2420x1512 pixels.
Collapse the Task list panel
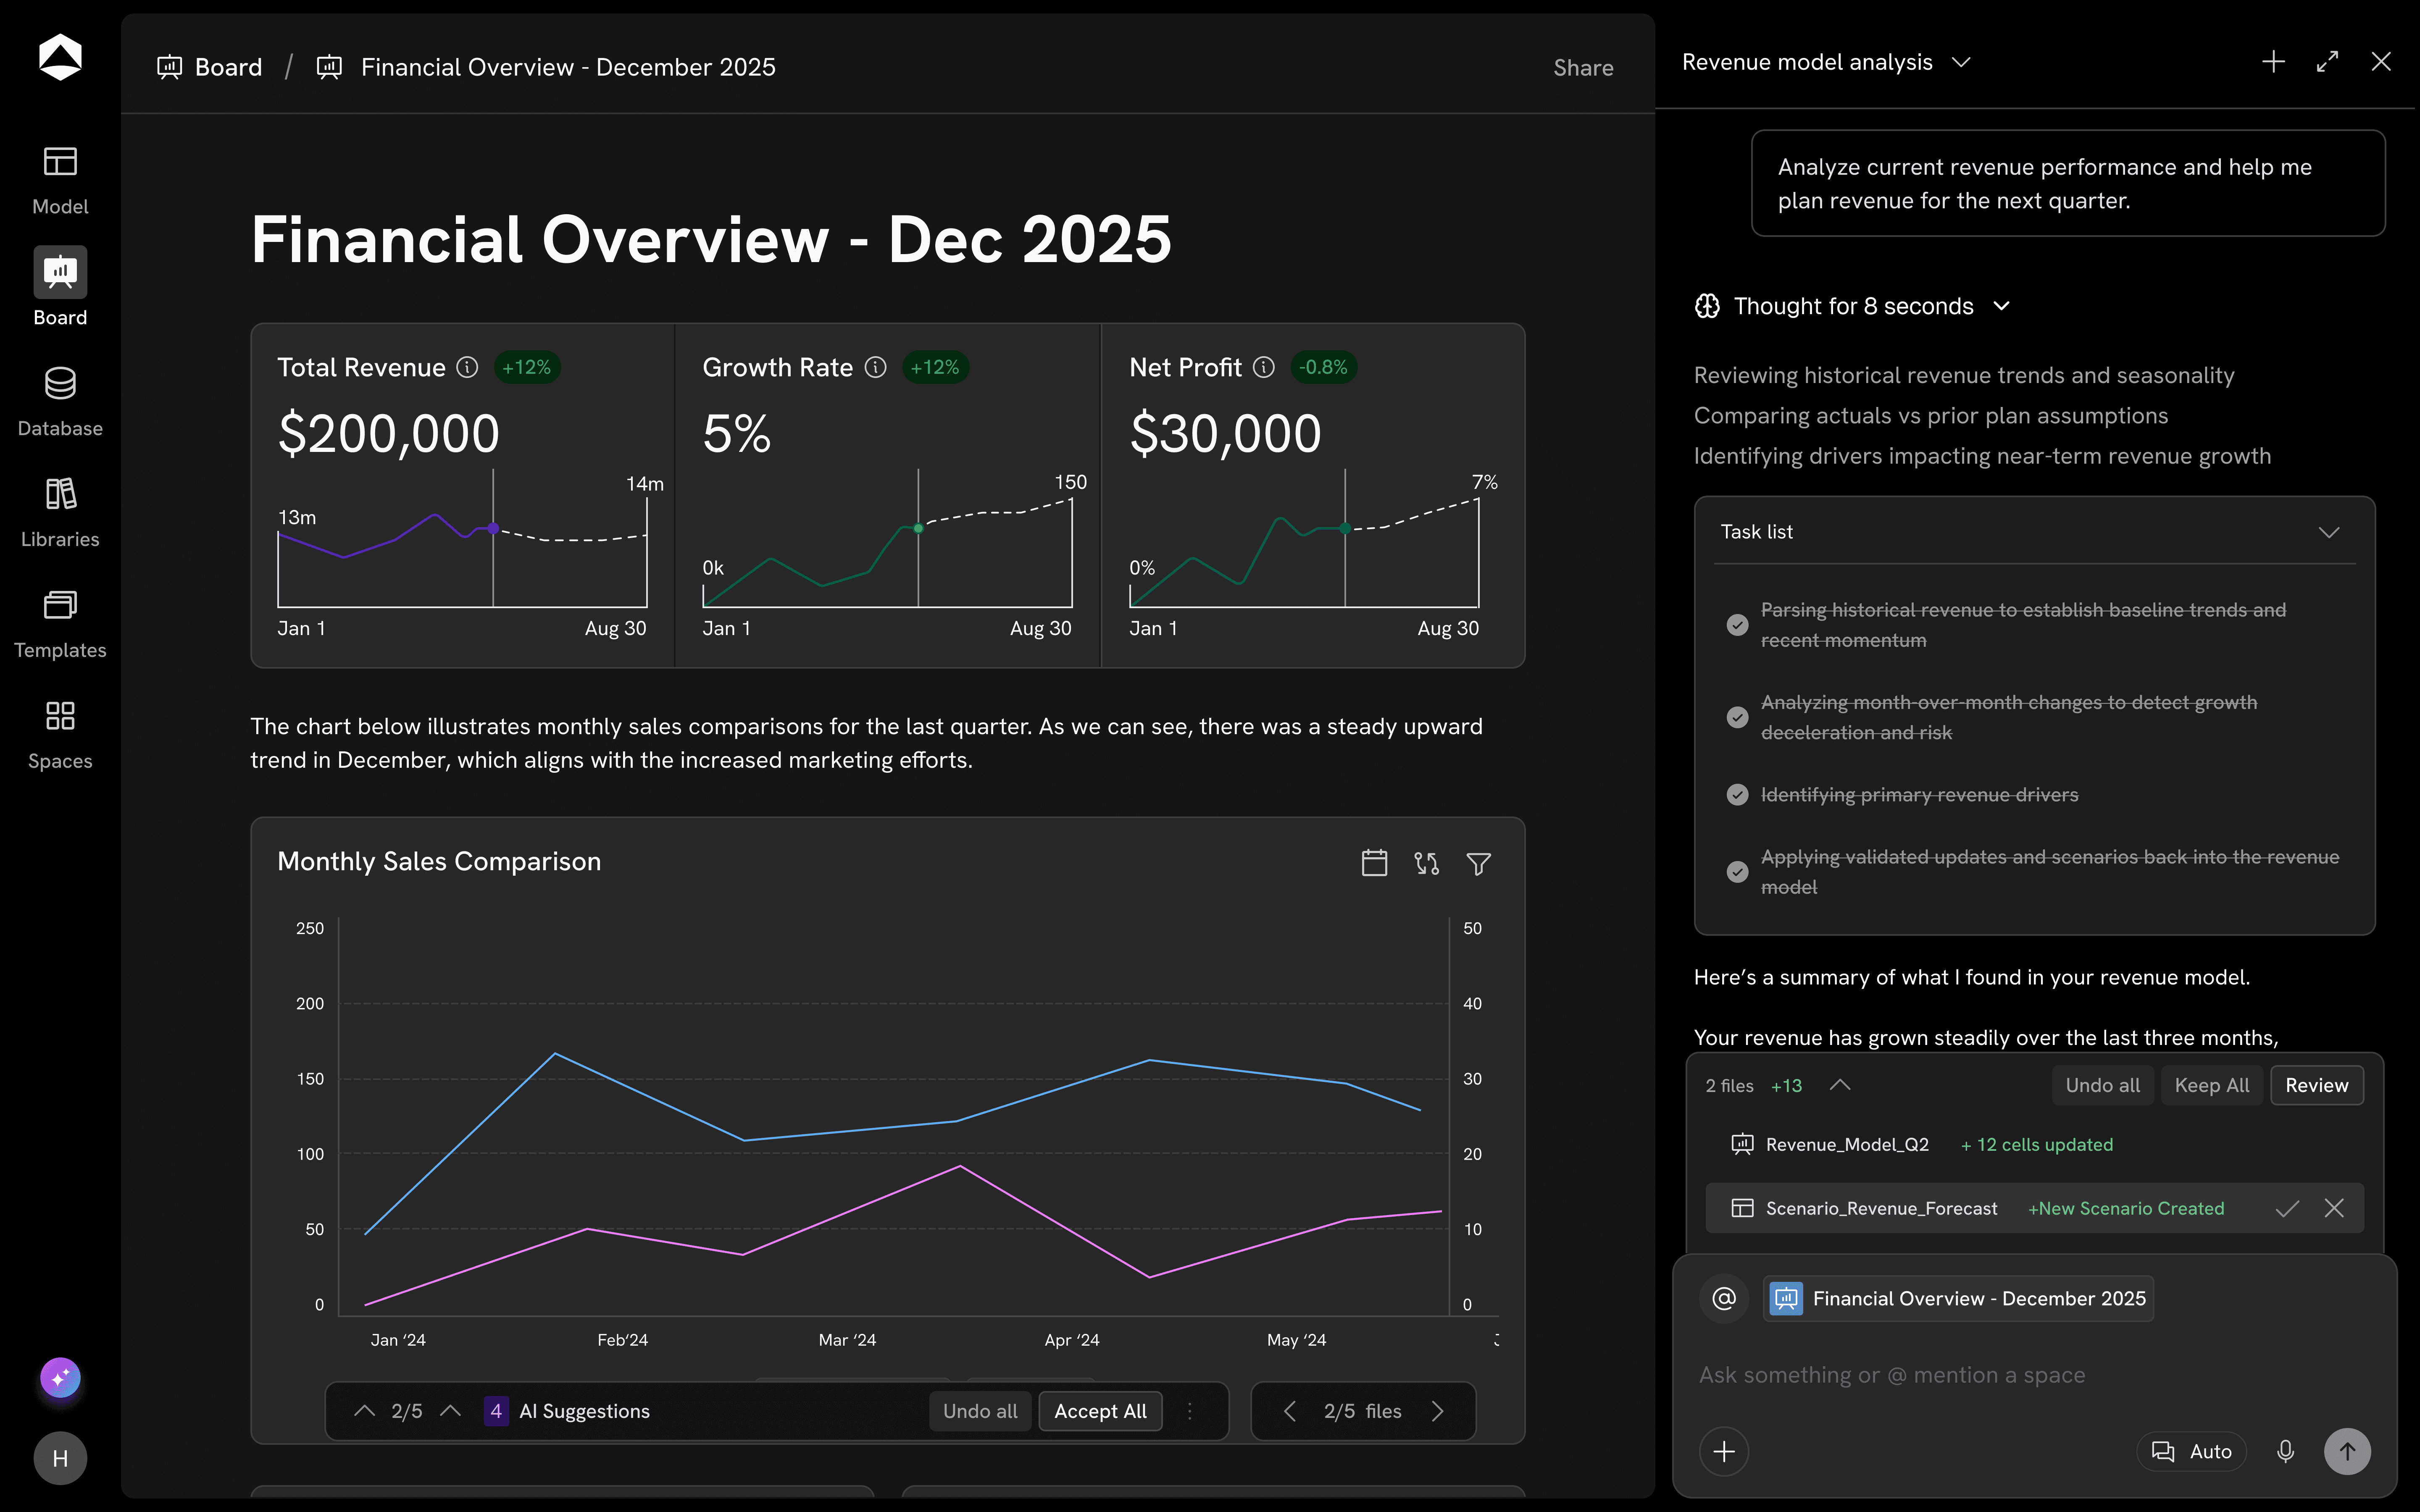click(2329, 532)
